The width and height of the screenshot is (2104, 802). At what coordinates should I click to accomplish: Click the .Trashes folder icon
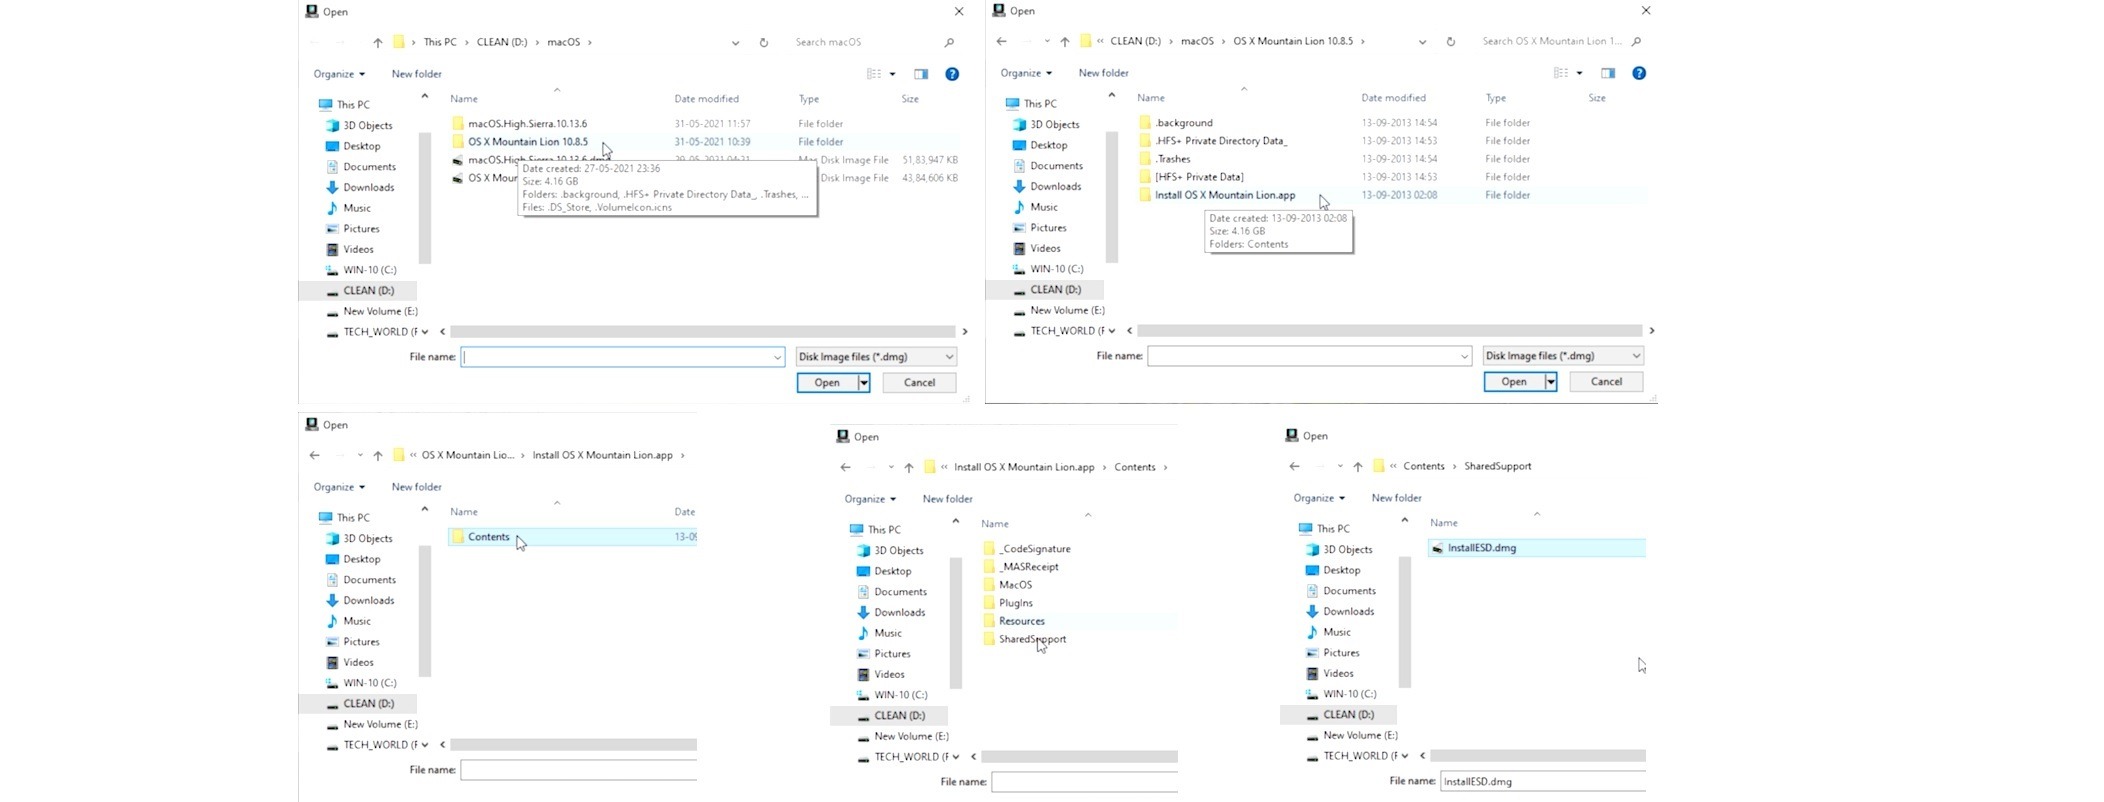pos(1145,159)
